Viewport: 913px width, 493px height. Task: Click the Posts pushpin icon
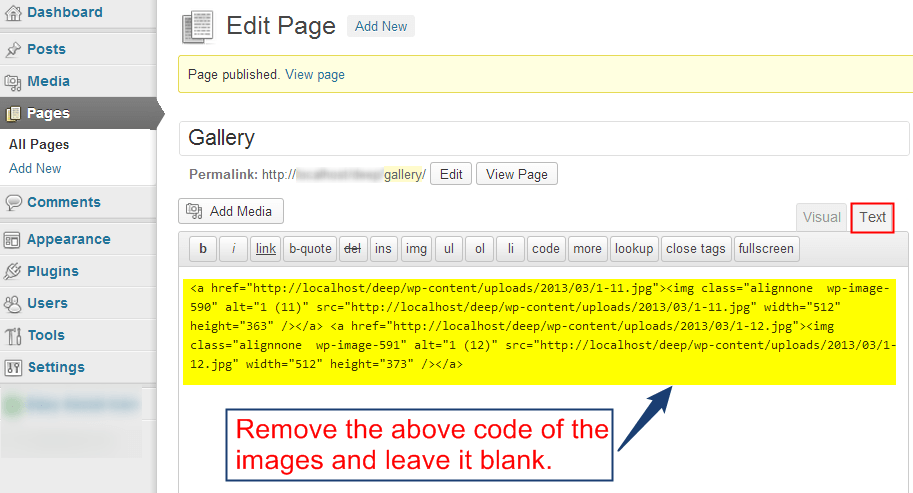click(x=13, y=49)
